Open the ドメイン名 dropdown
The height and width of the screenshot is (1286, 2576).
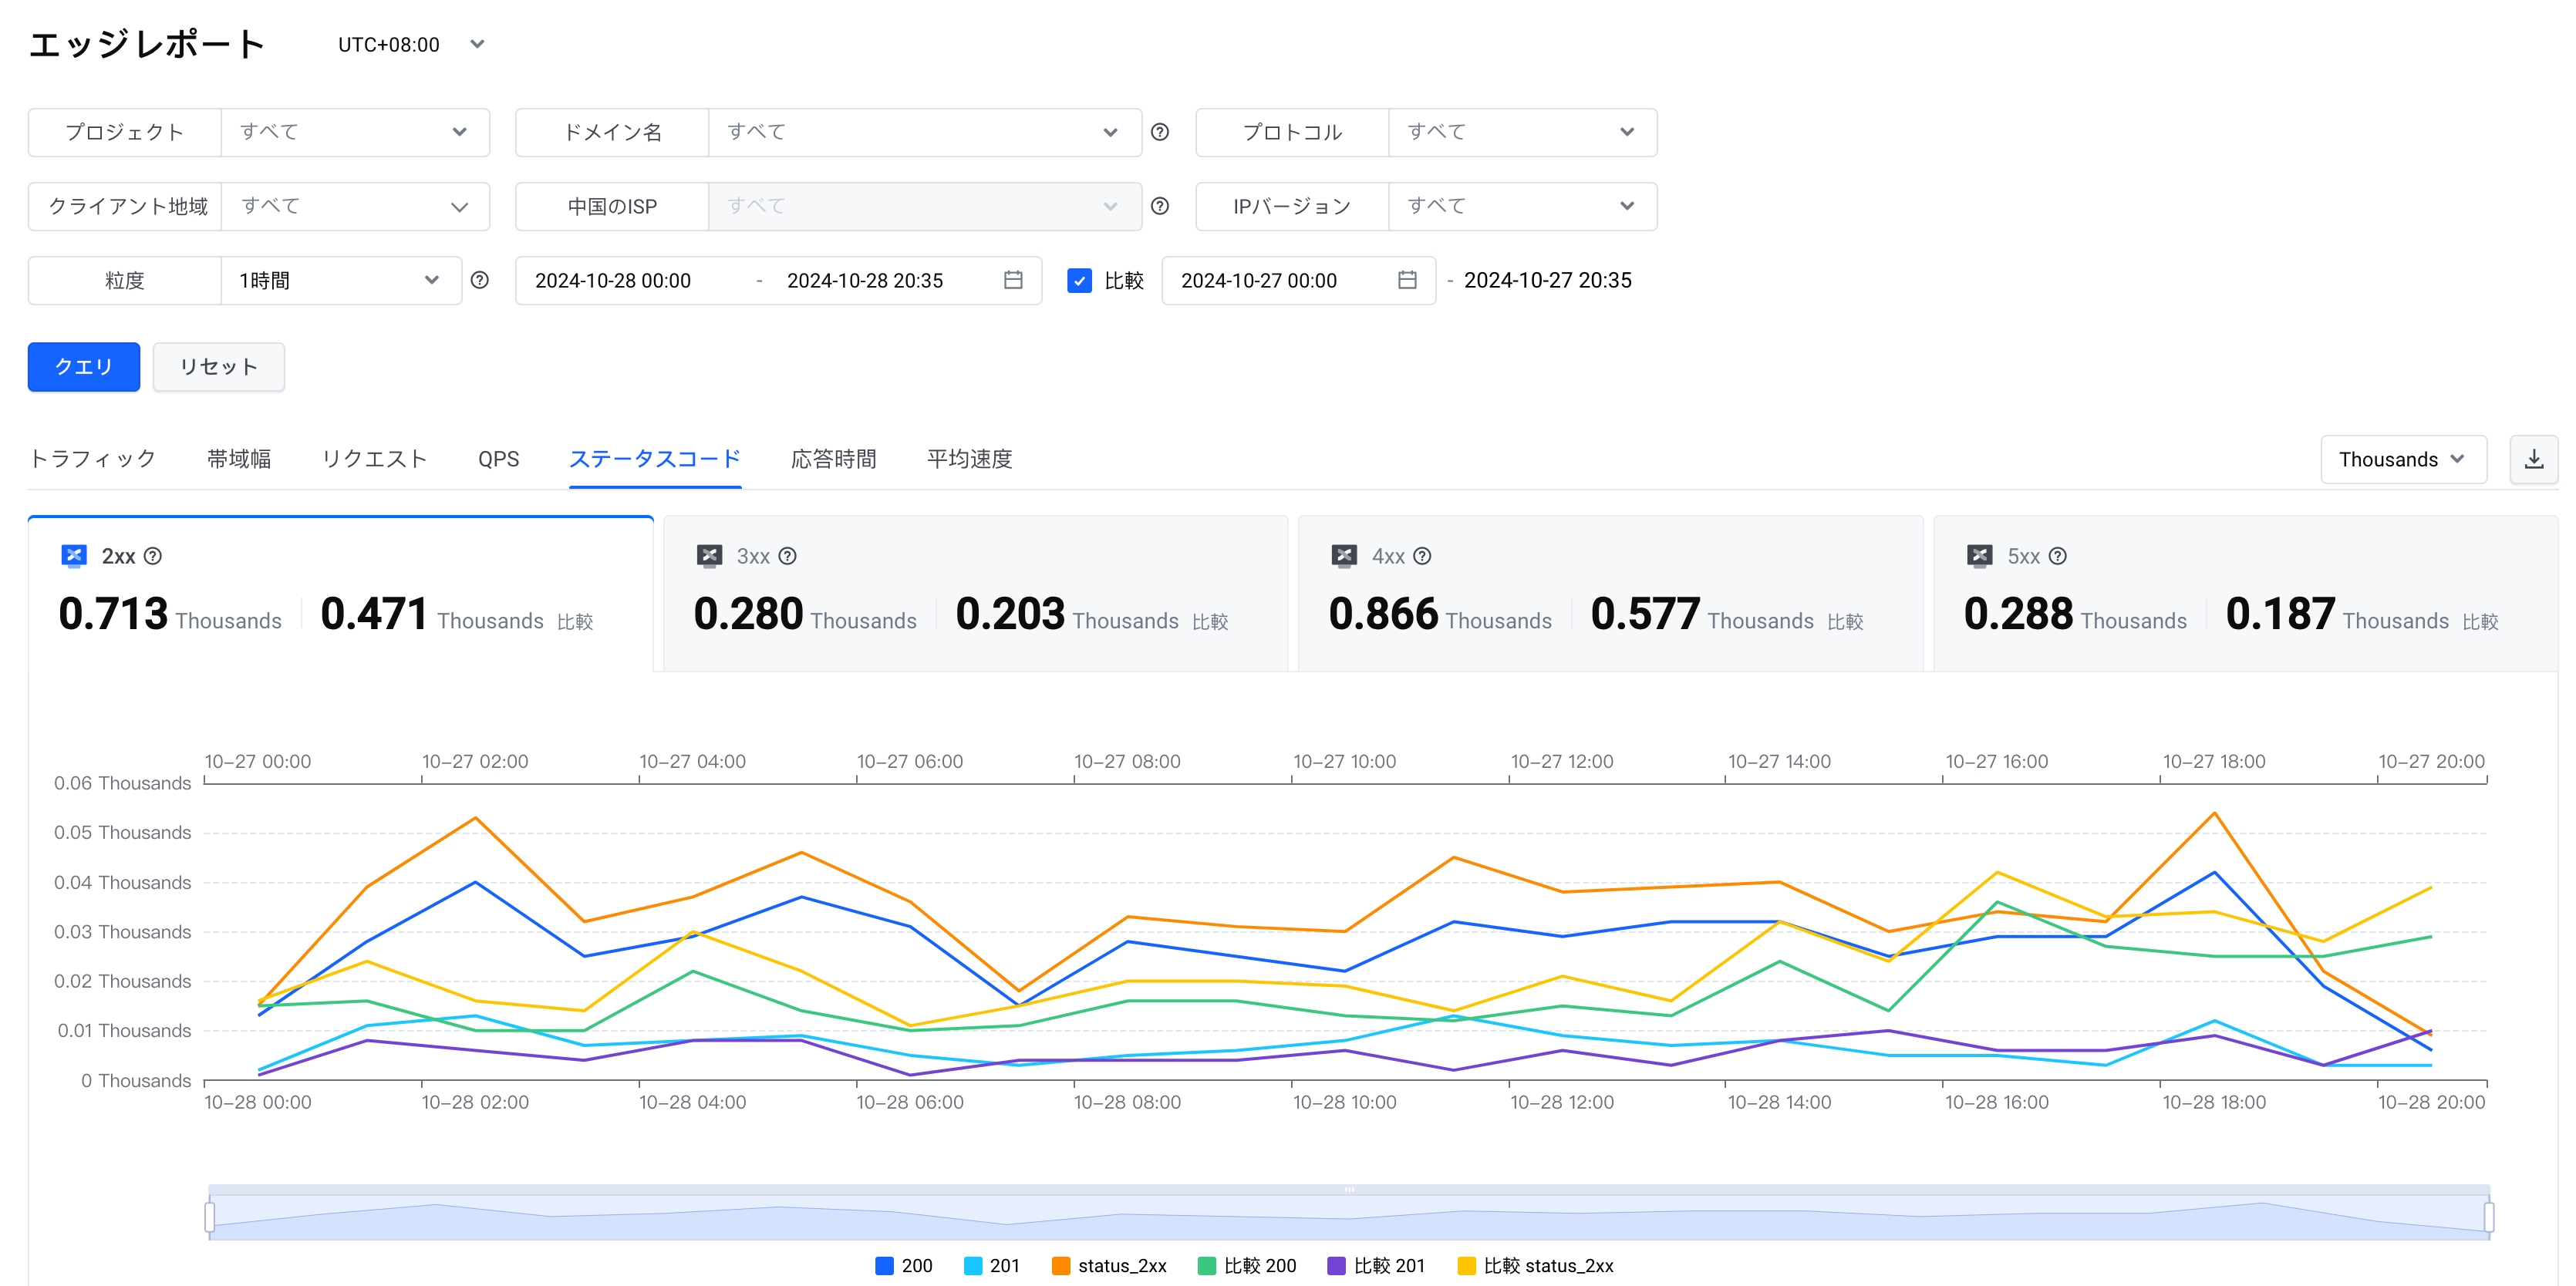[925, 132]
